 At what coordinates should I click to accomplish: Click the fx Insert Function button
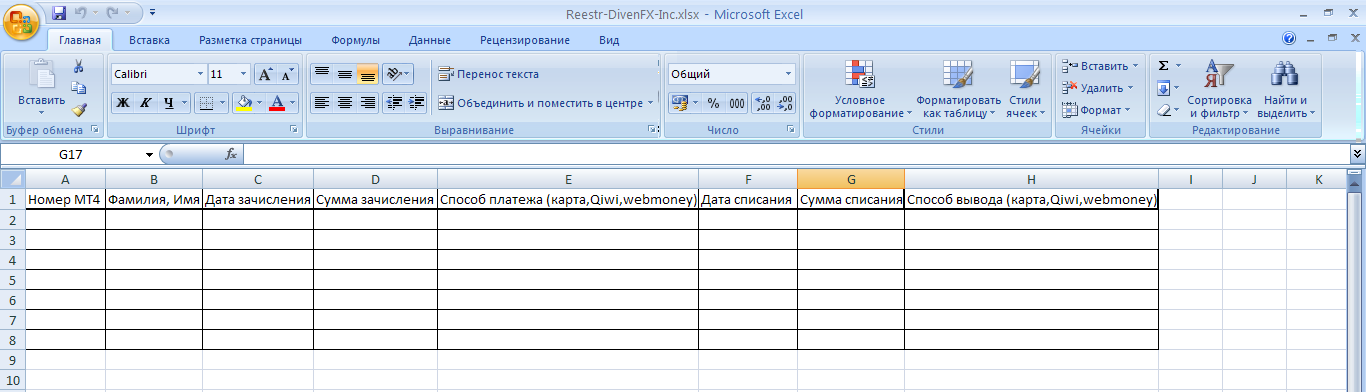[231, 154]
